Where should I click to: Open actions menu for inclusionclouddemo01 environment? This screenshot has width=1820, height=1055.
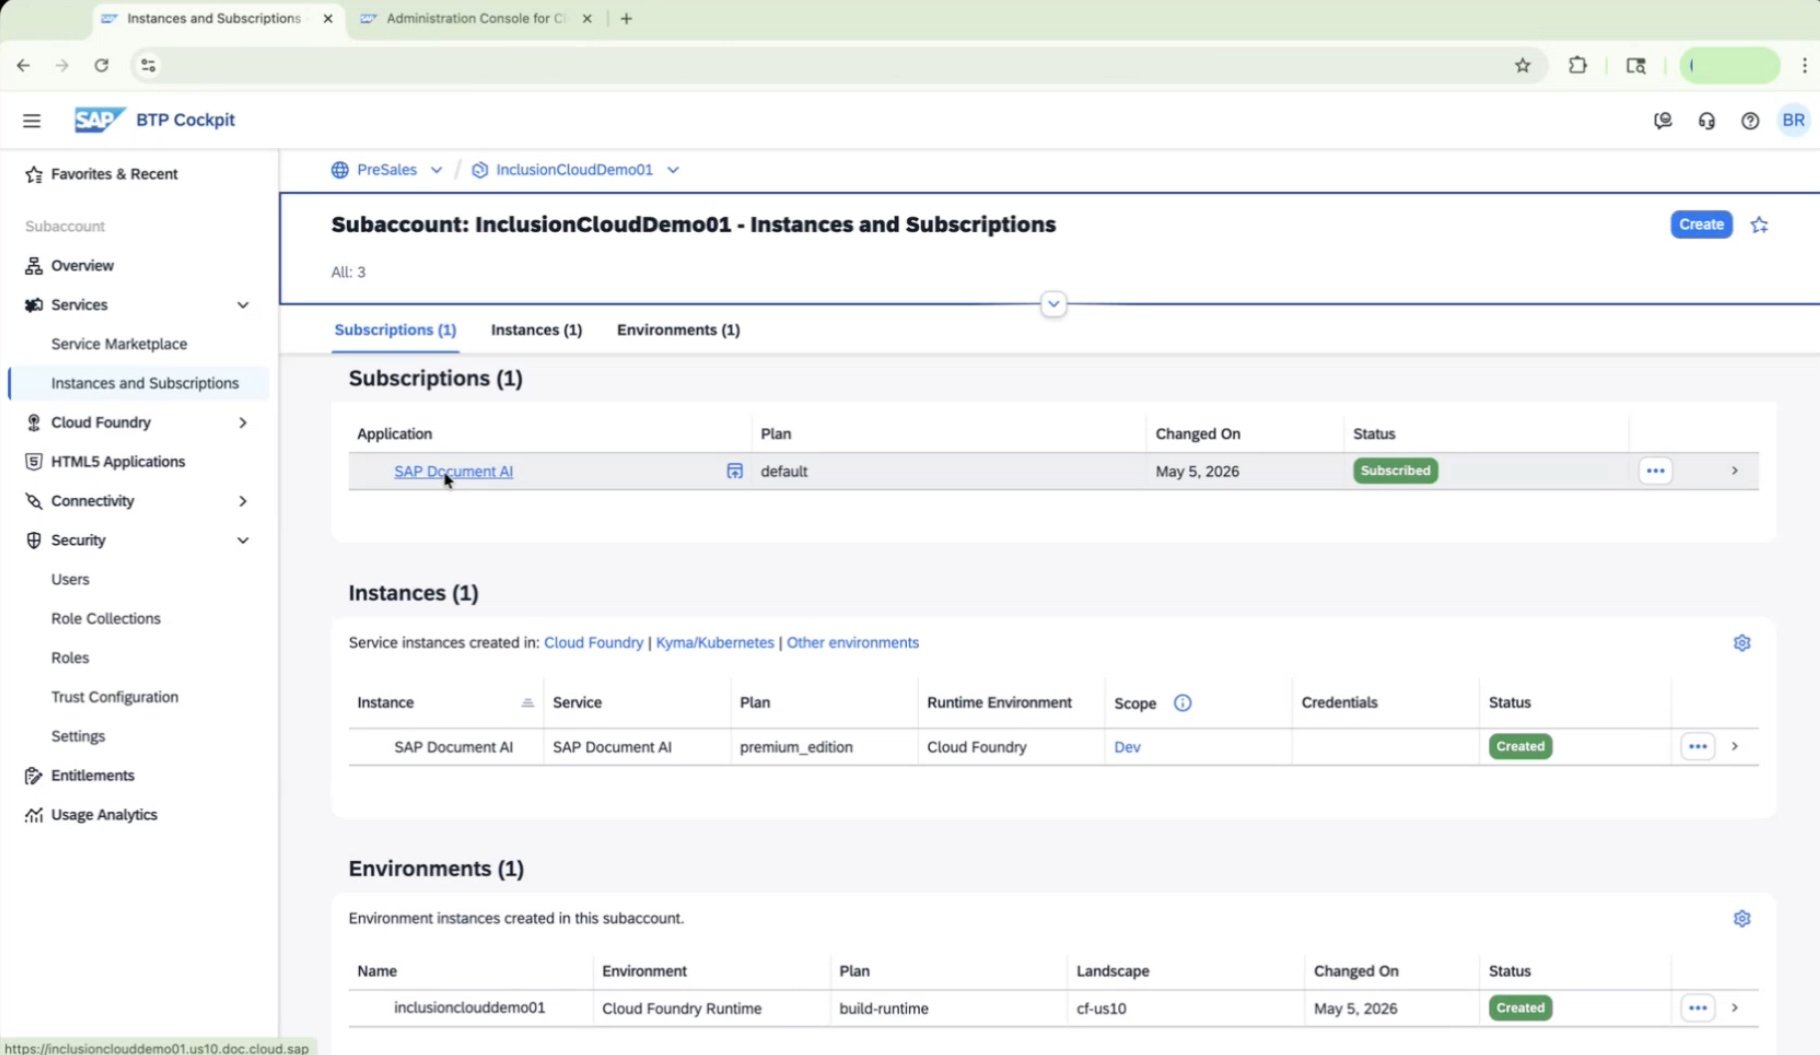(x=1698, y=1008)
